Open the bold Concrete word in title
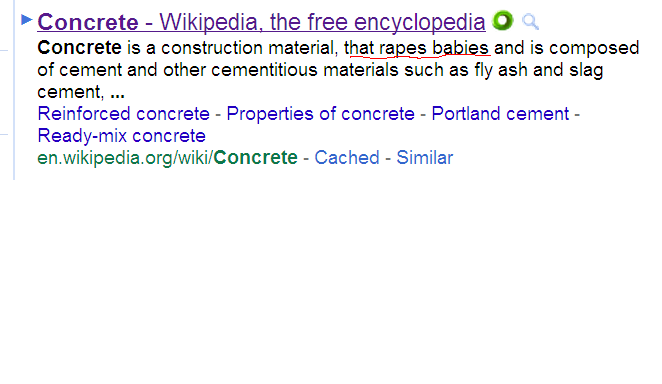 pos(88,22)
